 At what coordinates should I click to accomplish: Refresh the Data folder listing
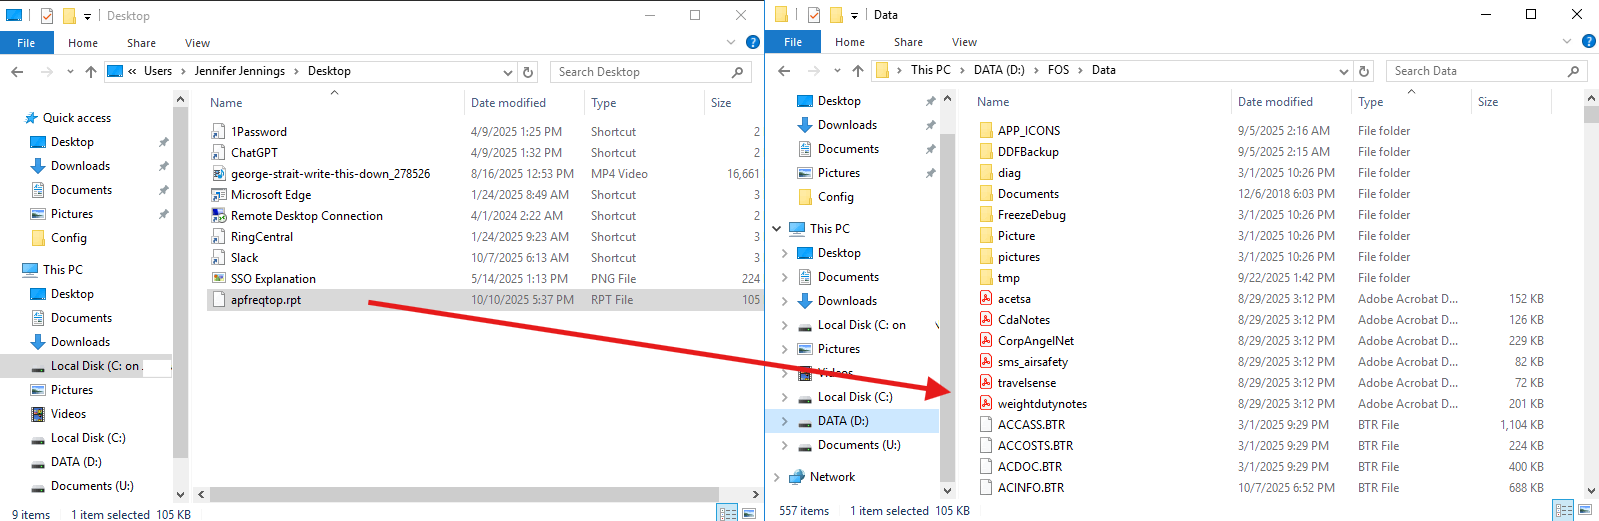(x=1363, y=71)
